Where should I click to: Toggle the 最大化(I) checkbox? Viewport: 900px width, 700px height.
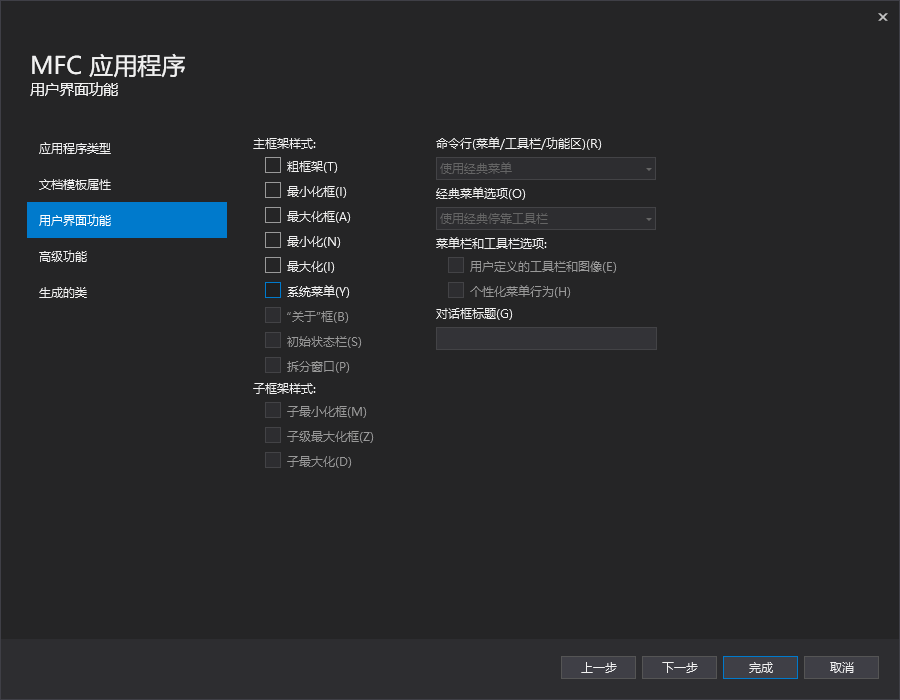tap(273, 265)
